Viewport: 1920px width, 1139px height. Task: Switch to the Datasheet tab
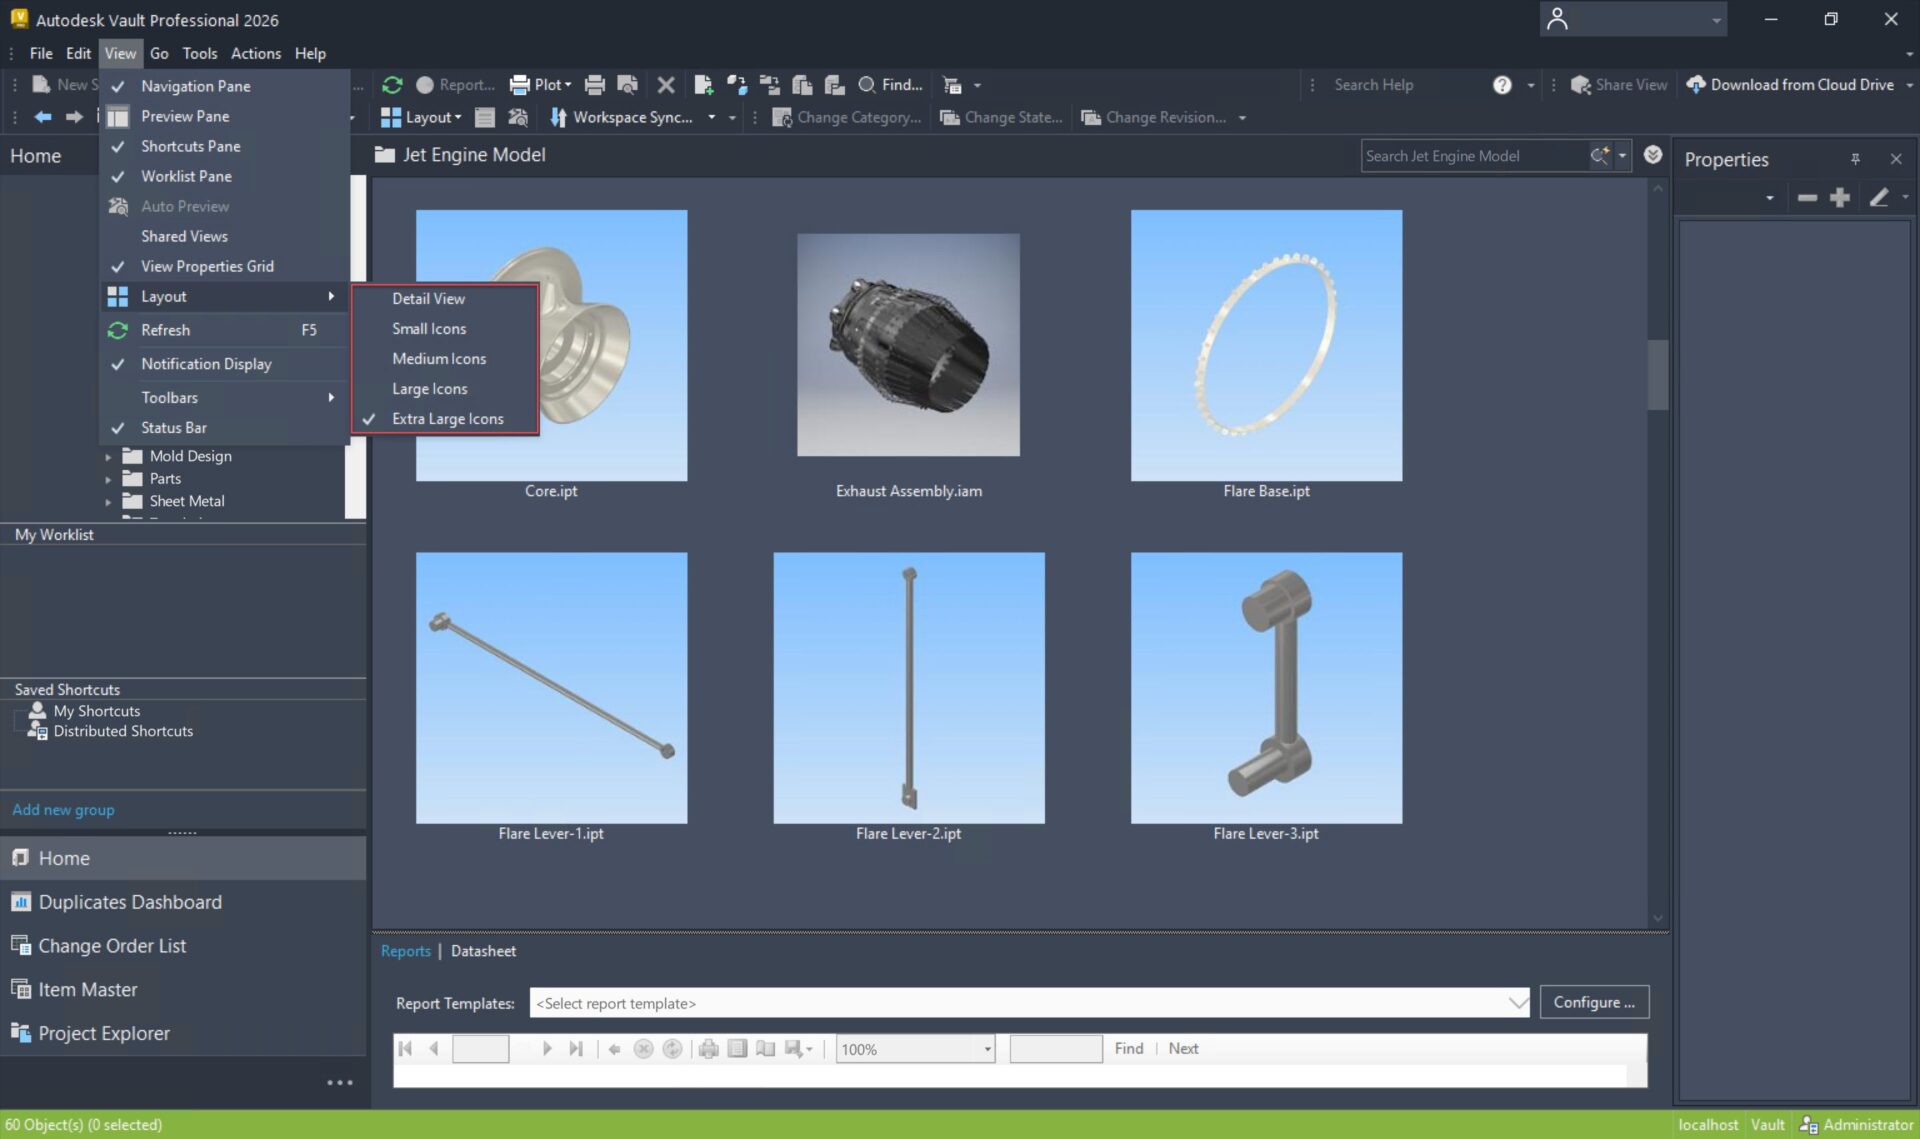click(x=483, y=950)
